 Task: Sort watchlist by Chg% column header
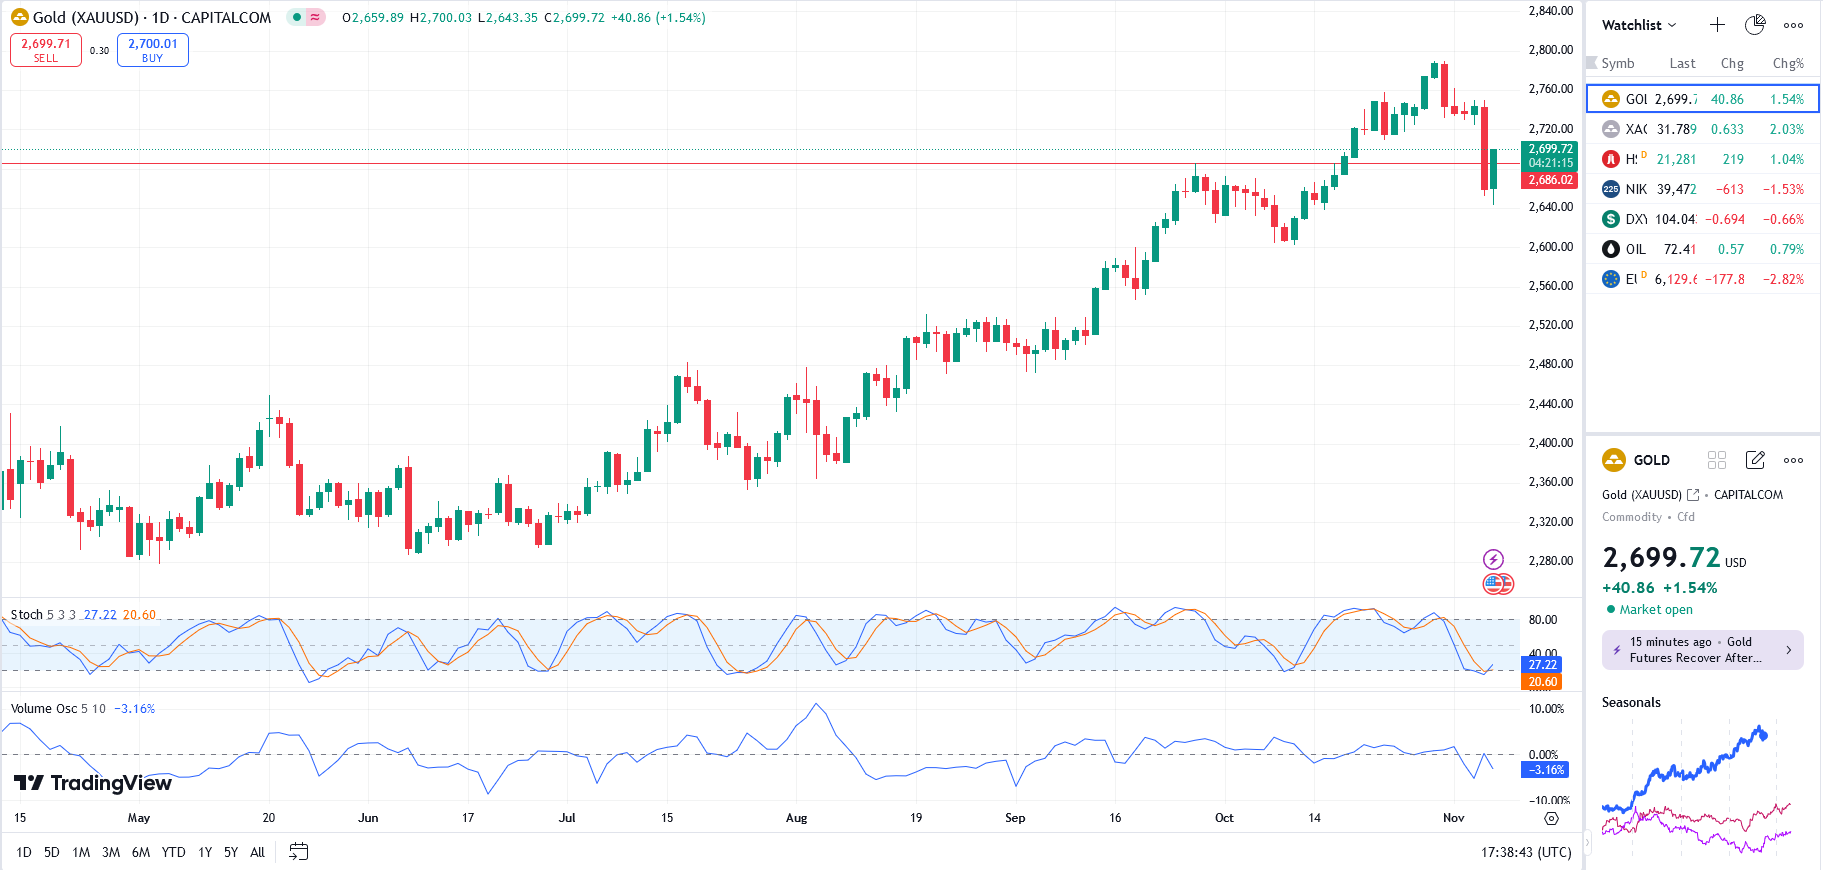1787,63
